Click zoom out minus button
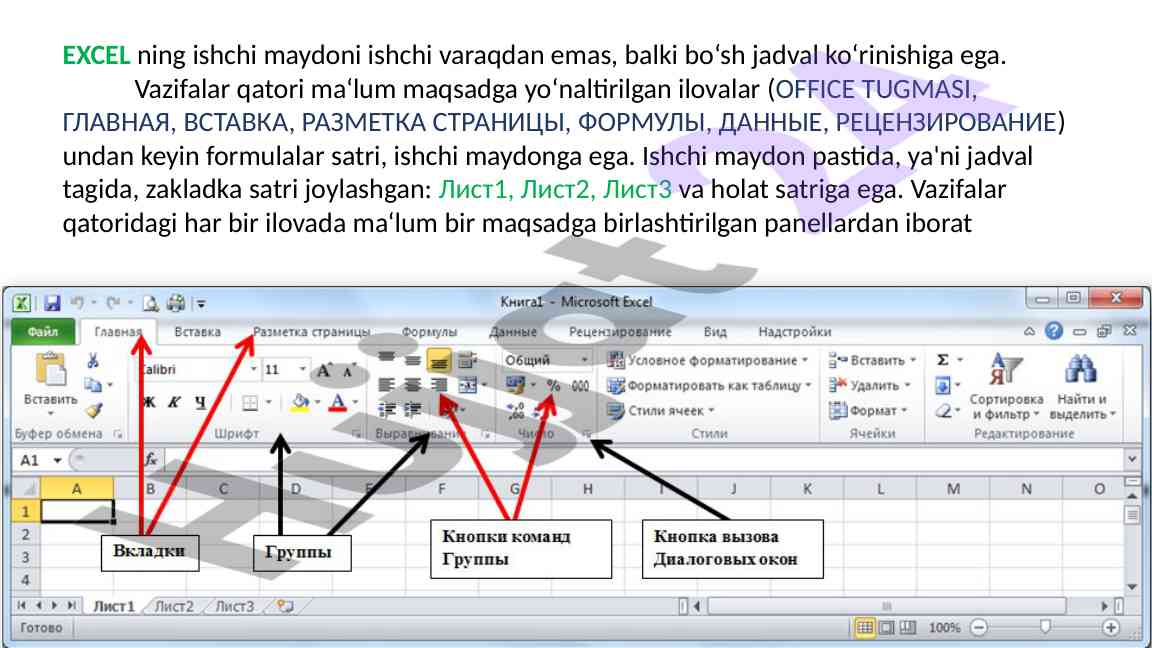Viewport: 1152px width, 648px height. tap(979, 627)
